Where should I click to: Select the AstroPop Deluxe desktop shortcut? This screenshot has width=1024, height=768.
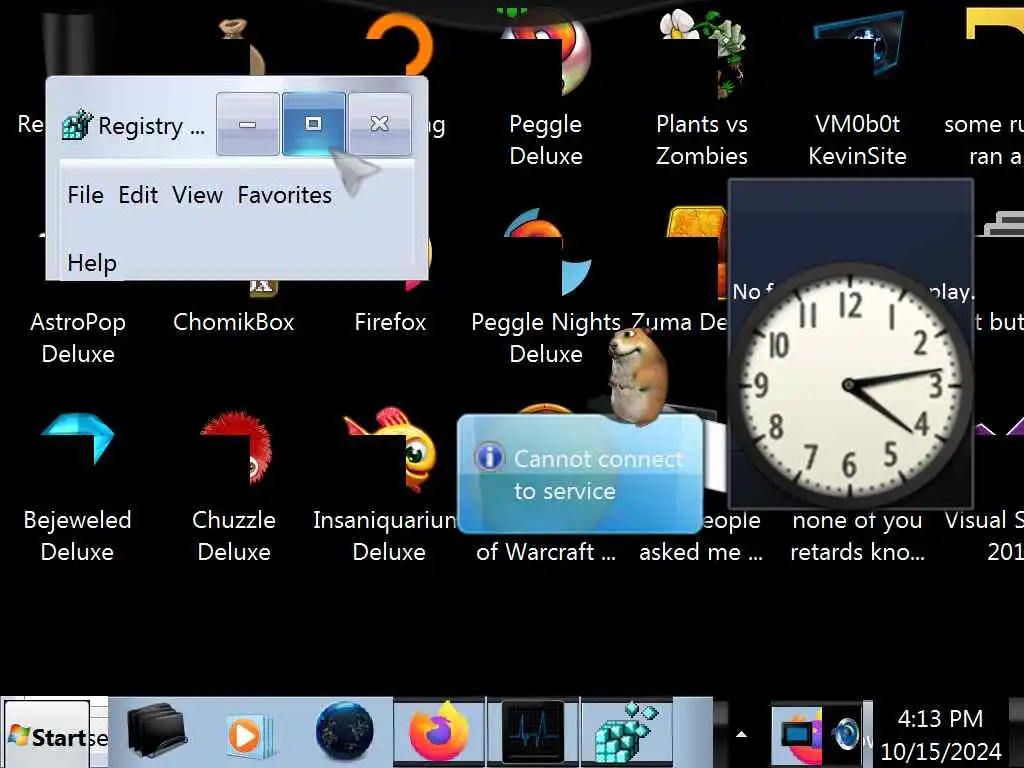click(78, 338)
